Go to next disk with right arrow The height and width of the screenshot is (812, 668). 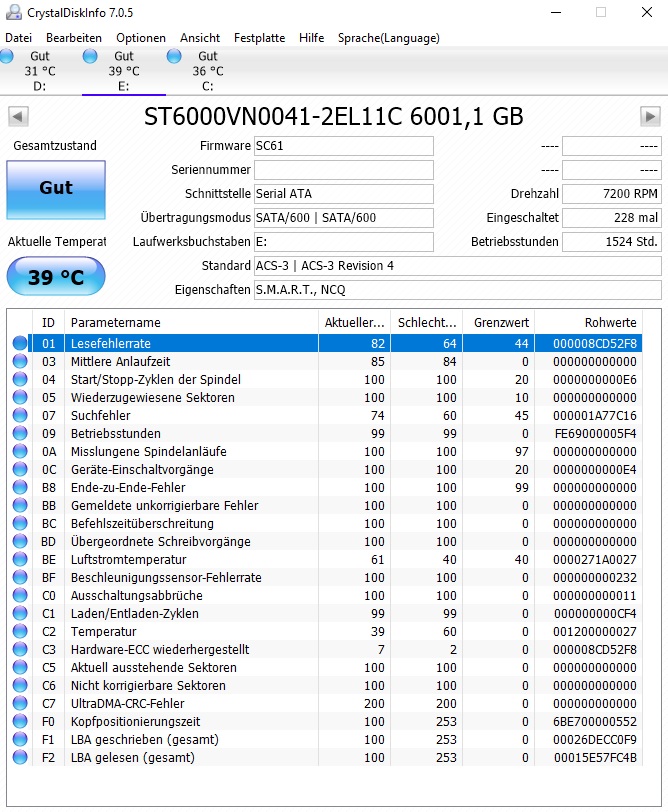(x=650, y=117)
